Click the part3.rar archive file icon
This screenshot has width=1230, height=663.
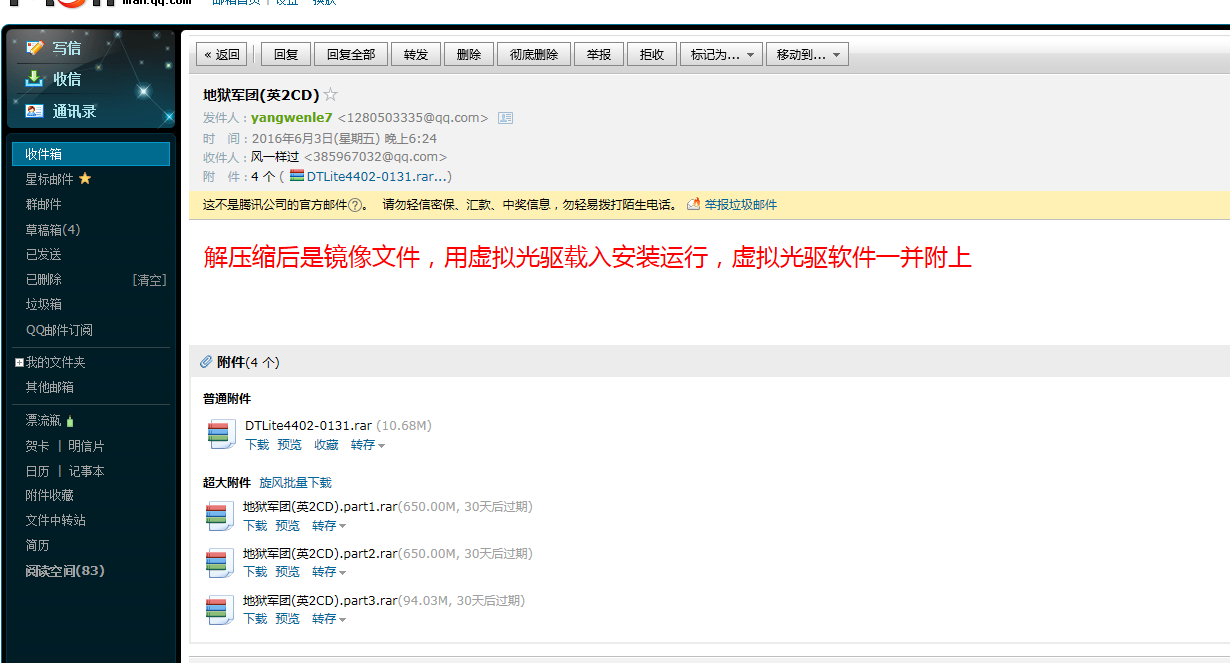(x=220, y=609)
